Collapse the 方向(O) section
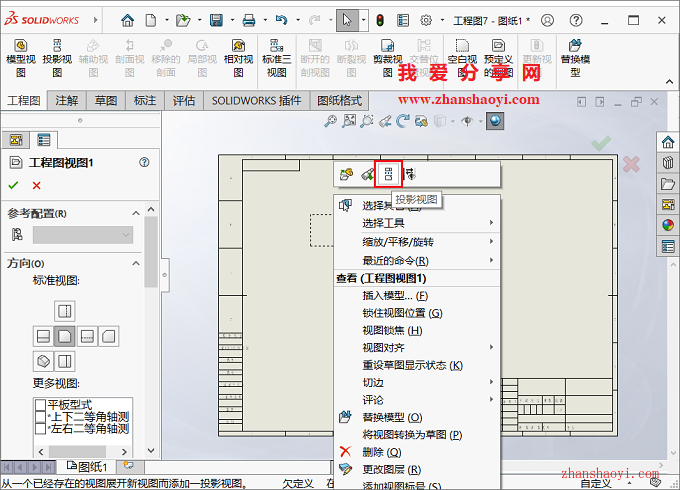 click(136, 263)
